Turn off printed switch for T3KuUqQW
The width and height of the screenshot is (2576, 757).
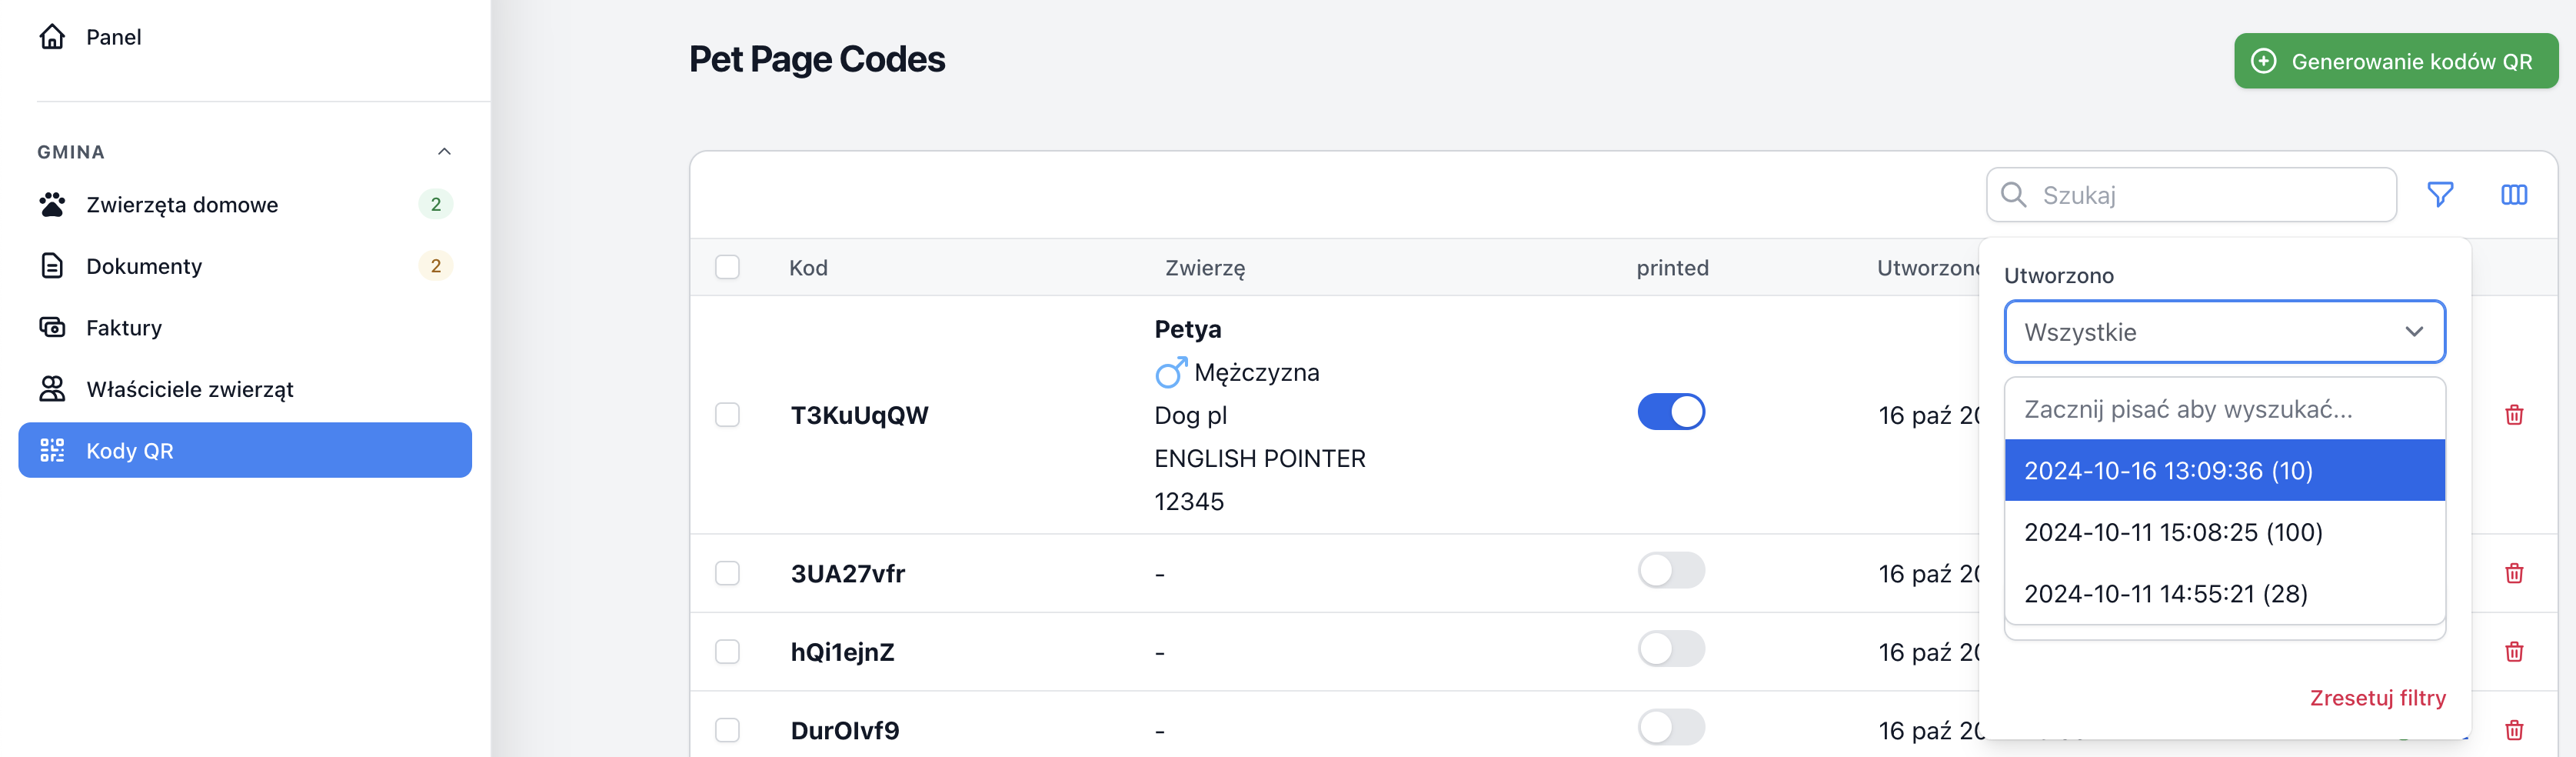1671,412
